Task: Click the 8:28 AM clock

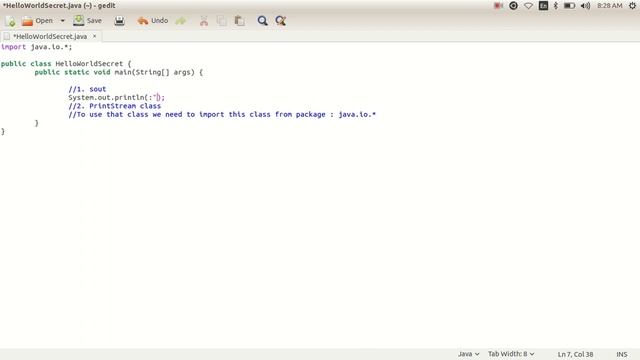Action: click(x=610, y=6)
